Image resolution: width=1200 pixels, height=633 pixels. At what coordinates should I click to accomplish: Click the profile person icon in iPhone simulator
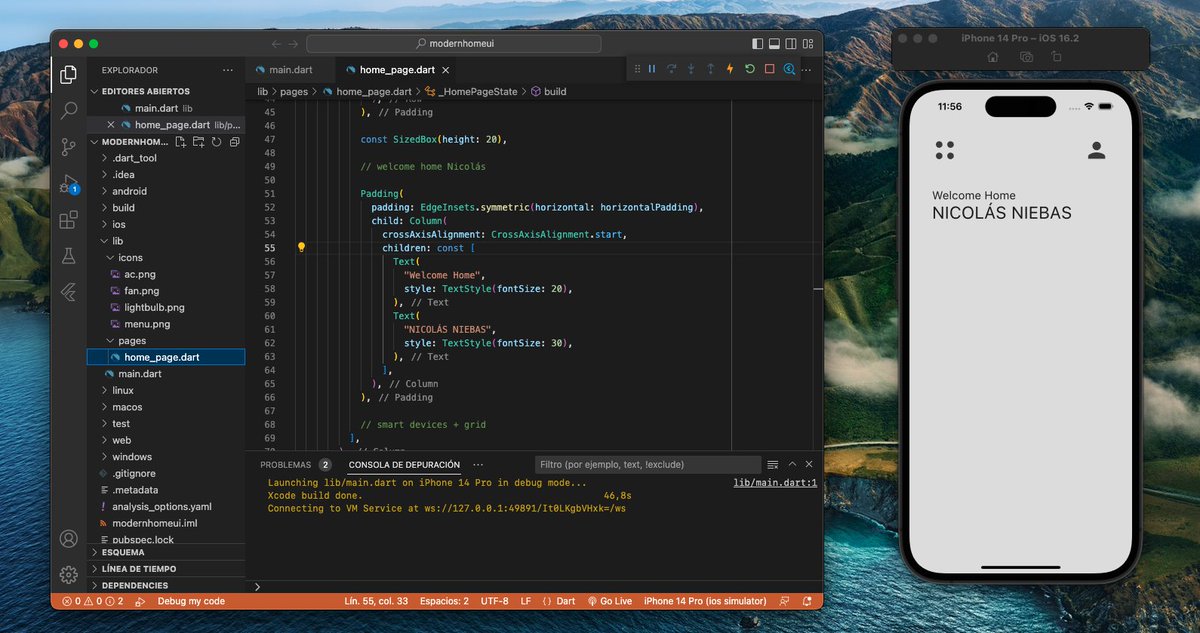tap(1096, 150)
